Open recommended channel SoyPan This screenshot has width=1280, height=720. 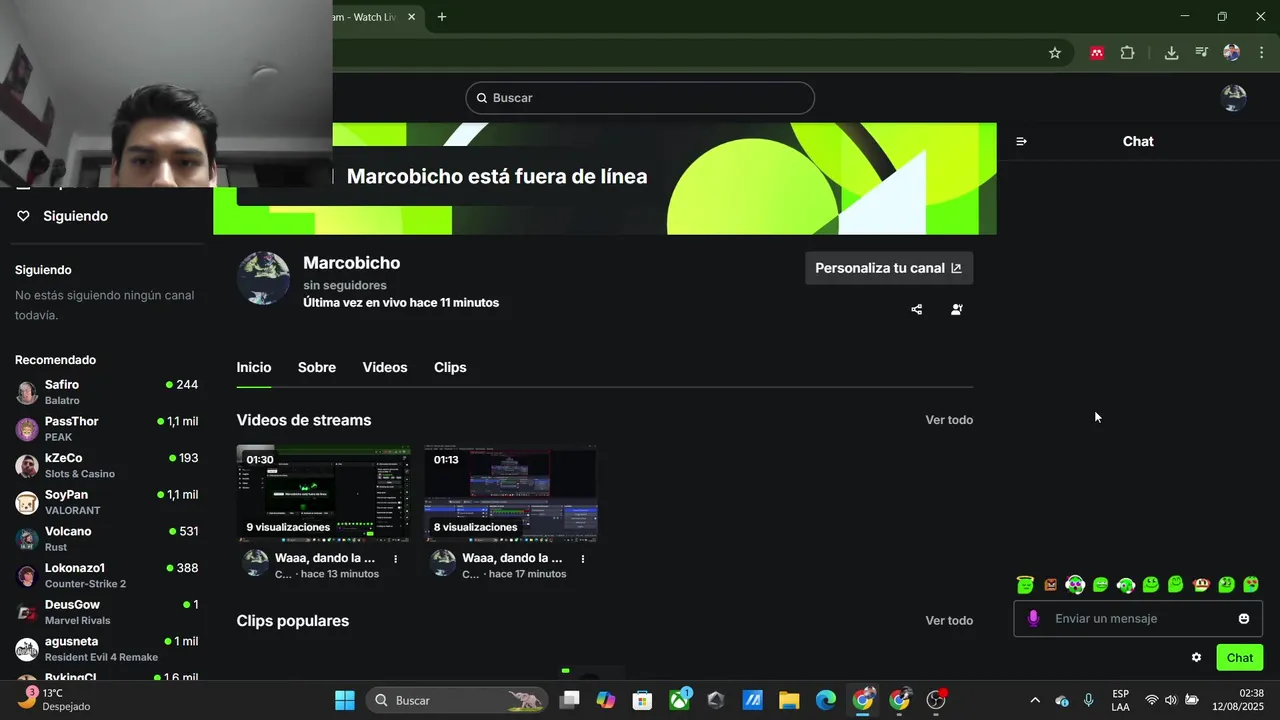(x=106, y=502)
